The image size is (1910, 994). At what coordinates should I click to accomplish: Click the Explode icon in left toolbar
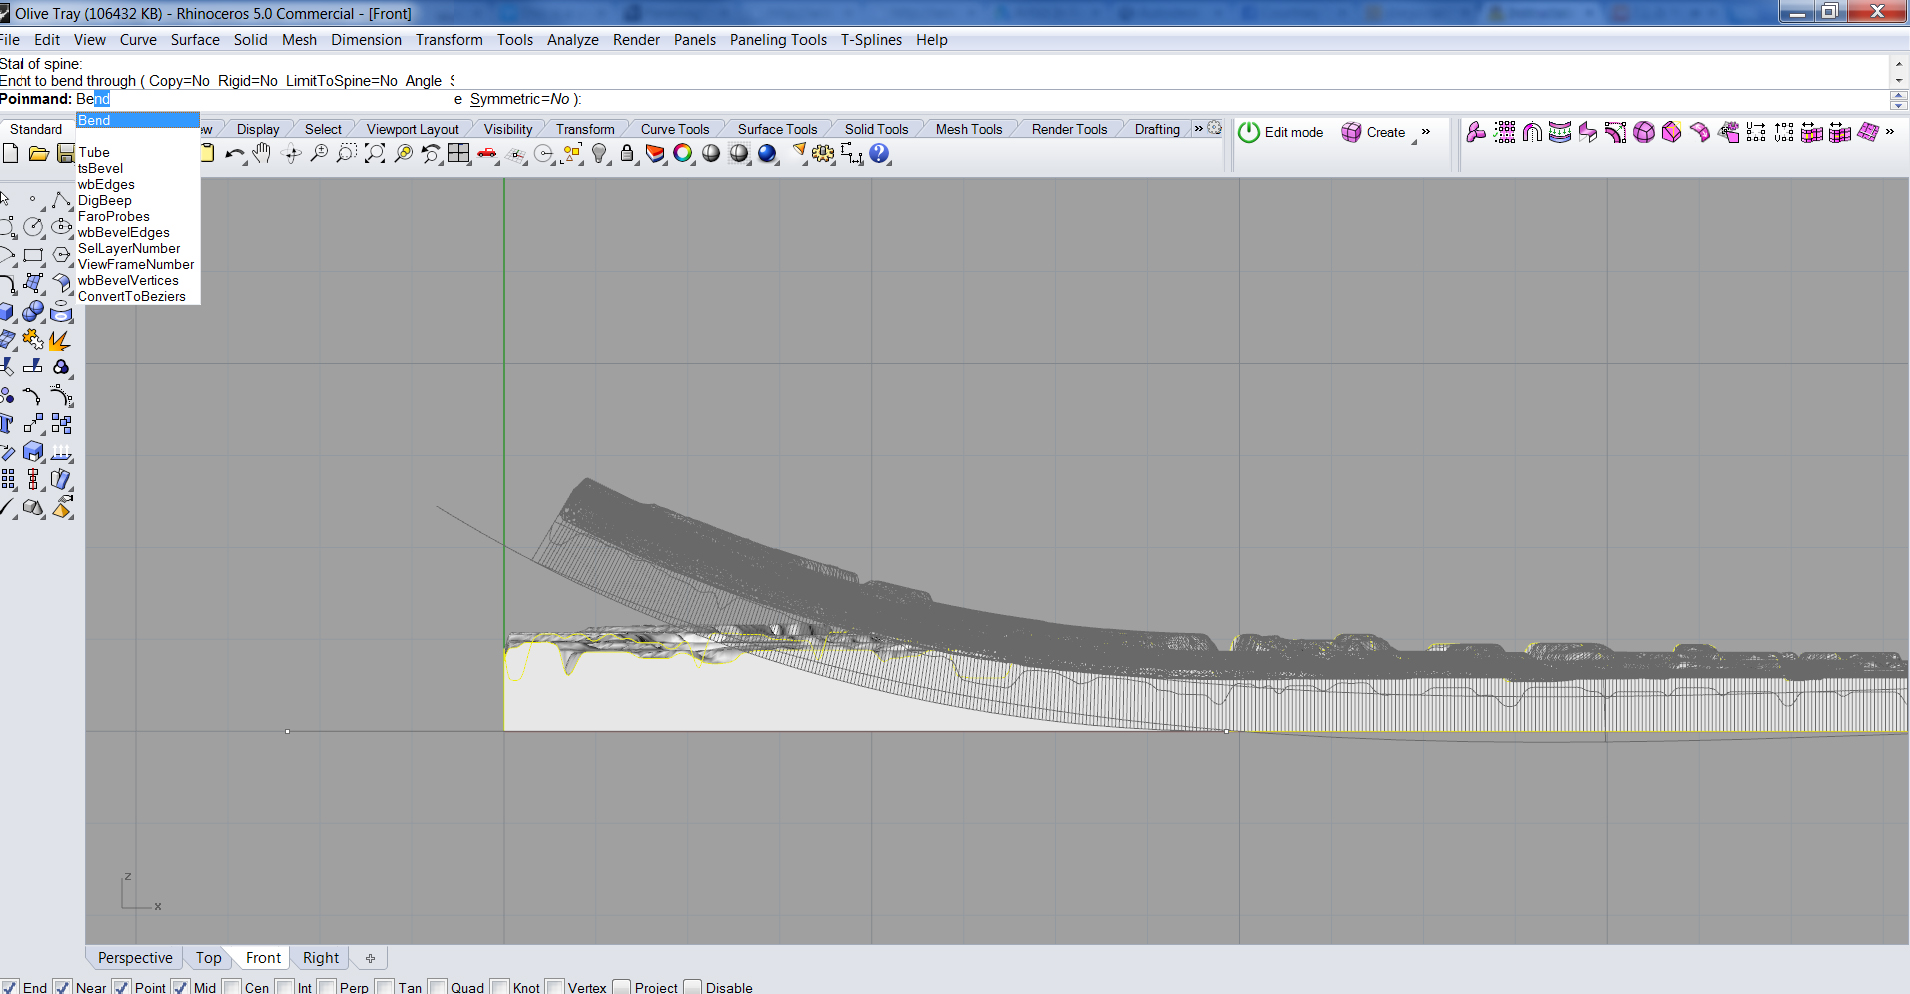coord(59,340)
